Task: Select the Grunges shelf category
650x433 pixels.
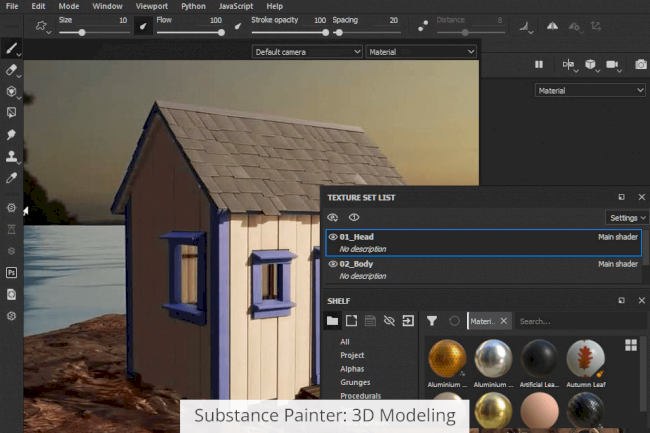Action: point(355,382)
